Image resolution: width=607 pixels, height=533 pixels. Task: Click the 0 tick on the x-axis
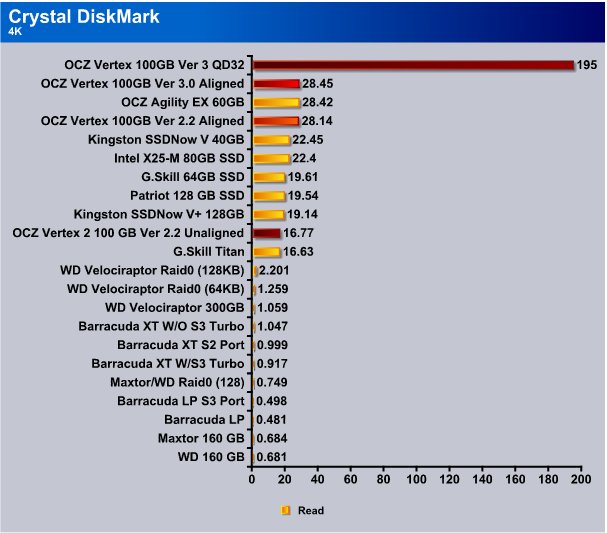252,479
